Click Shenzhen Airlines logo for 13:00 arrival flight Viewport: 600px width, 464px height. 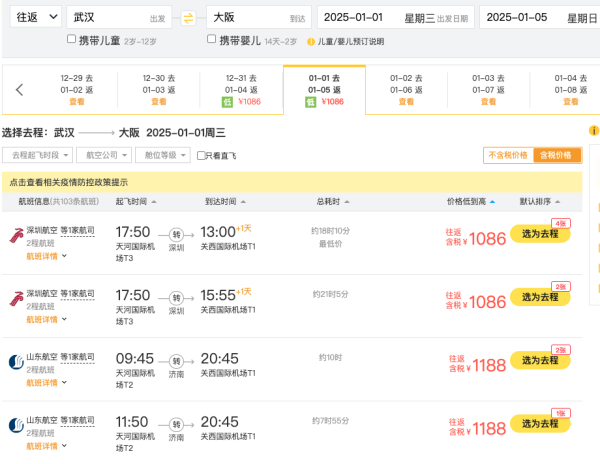tap(16, 235)
